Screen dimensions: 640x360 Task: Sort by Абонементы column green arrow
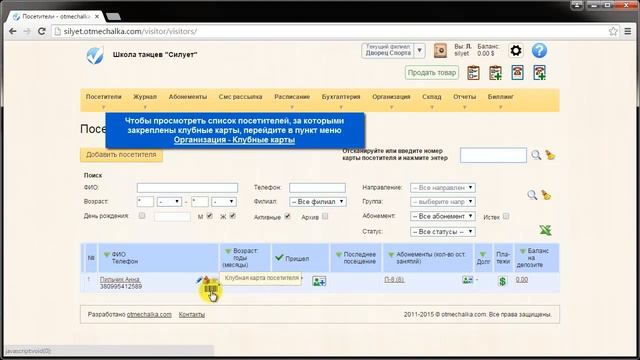click(391, 255)
